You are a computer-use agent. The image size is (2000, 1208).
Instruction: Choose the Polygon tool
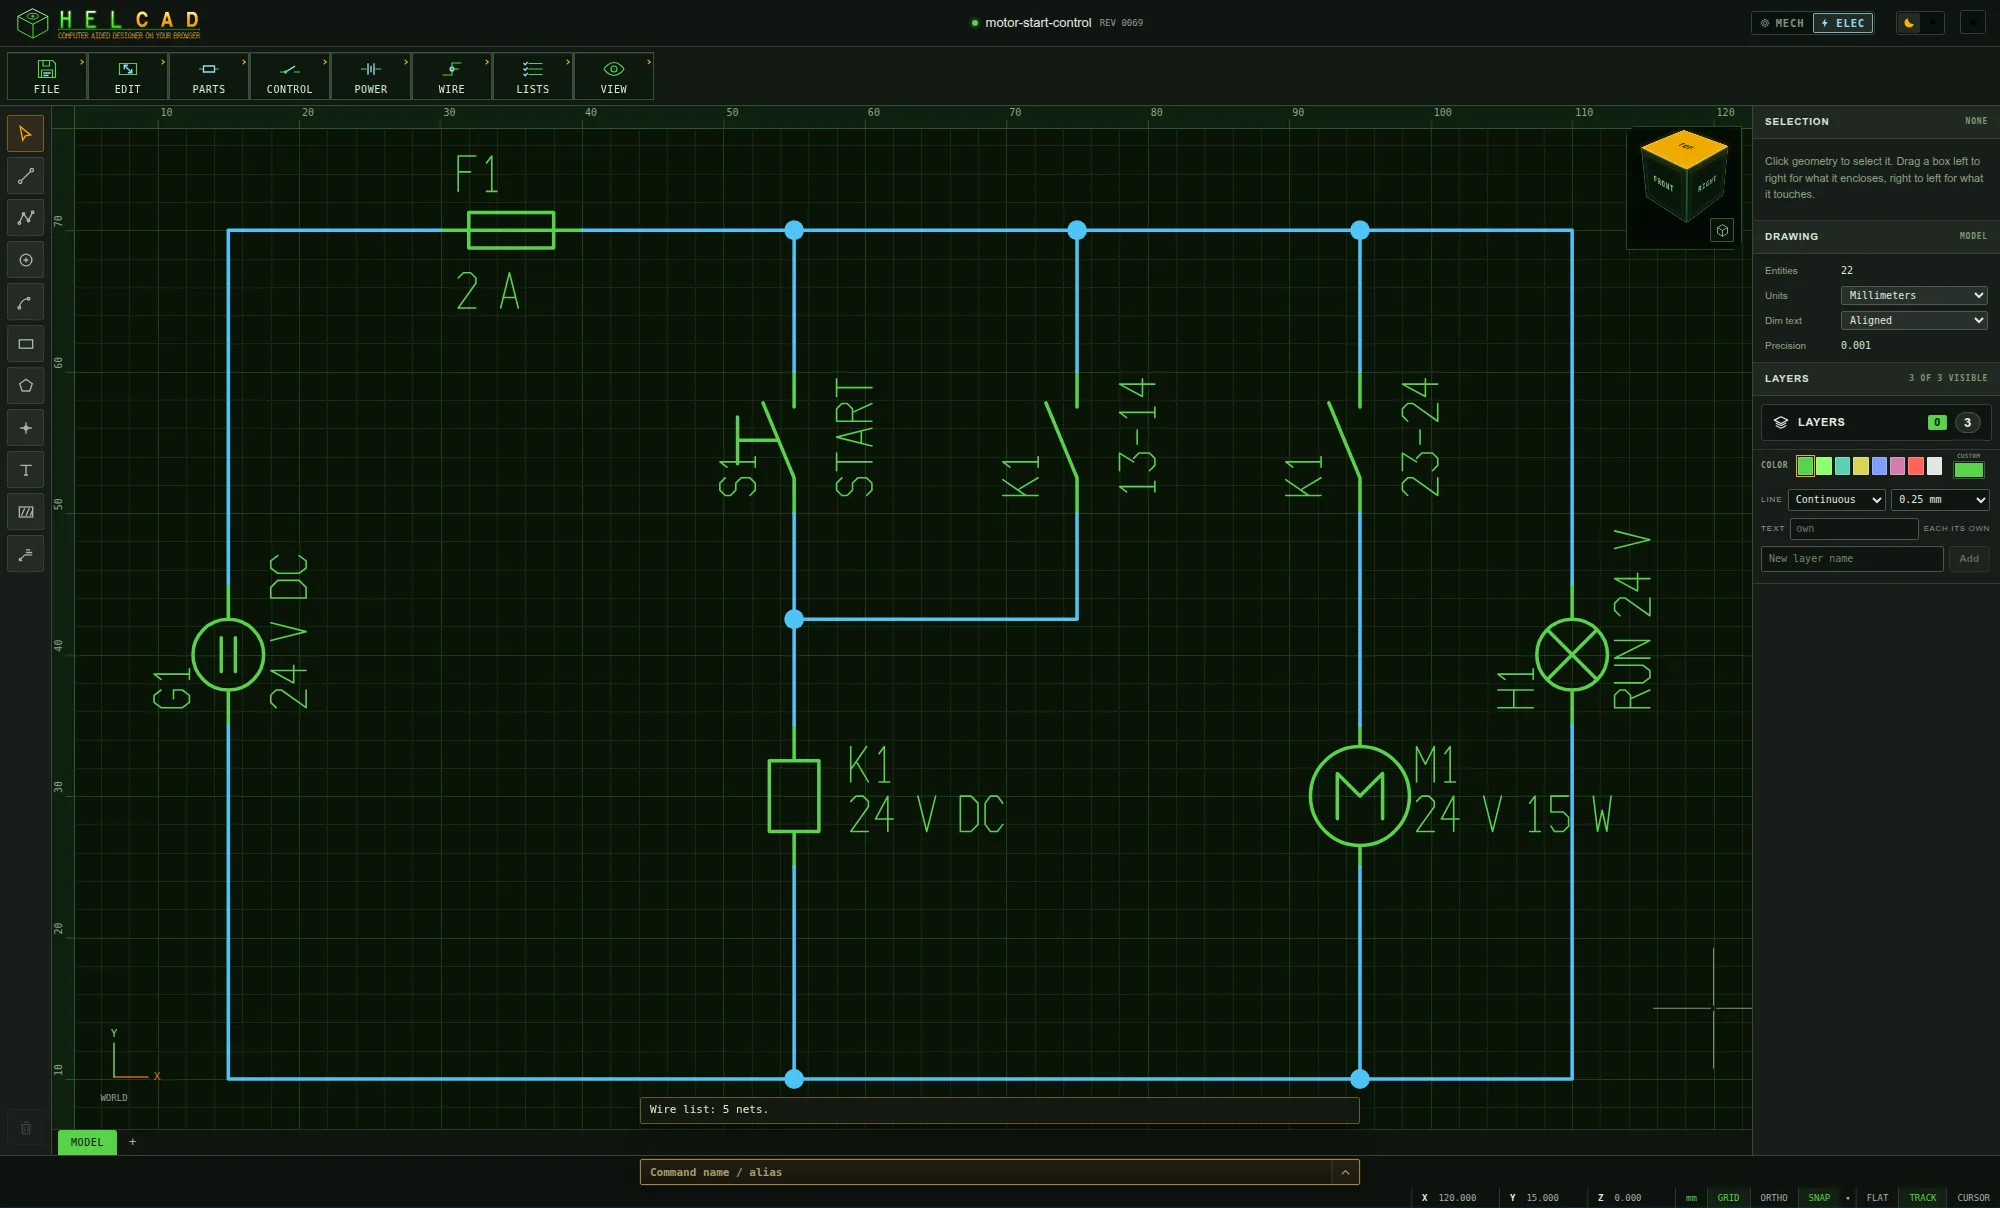26,386
